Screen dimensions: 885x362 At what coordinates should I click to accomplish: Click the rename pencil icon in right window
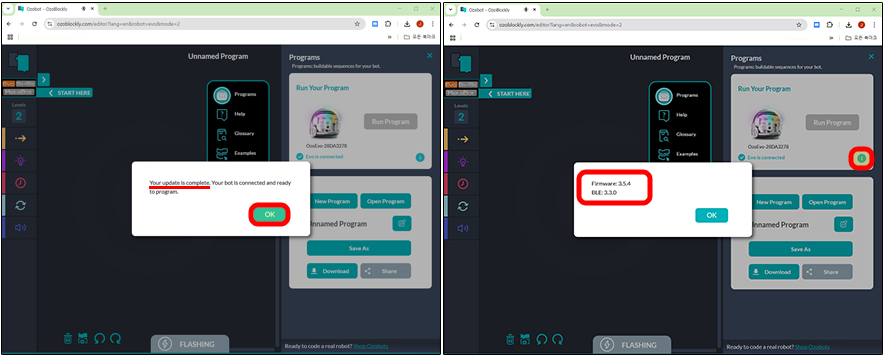click(x=843, y=224)
